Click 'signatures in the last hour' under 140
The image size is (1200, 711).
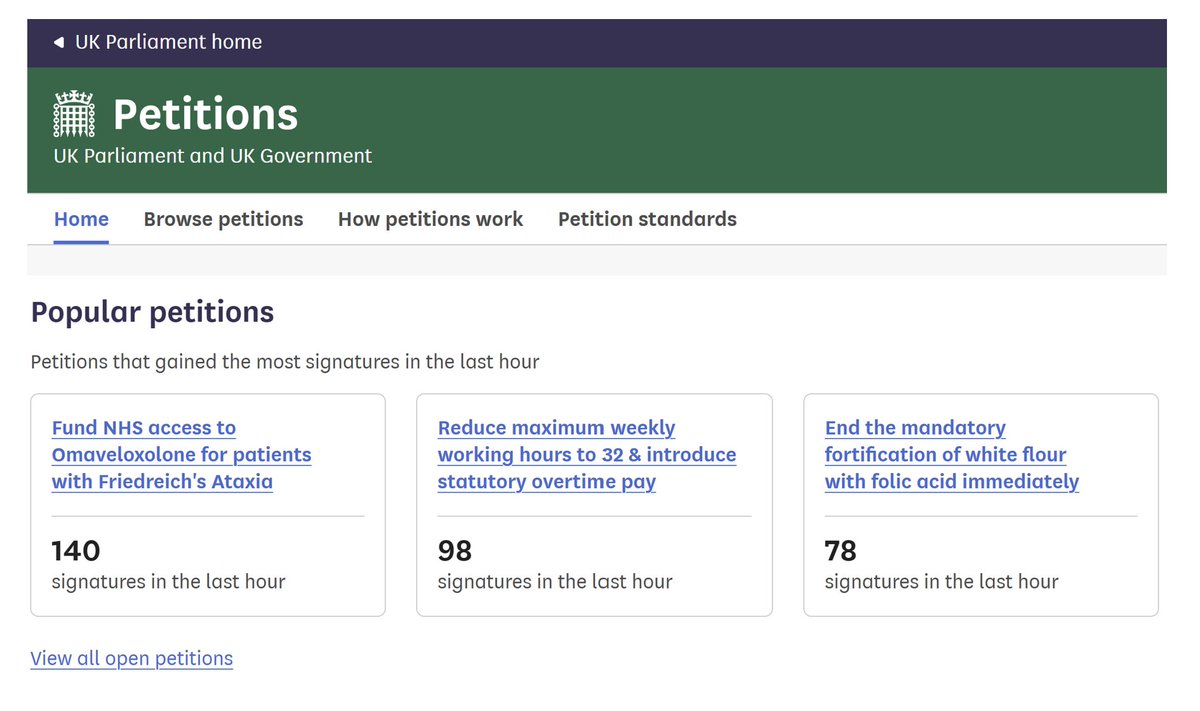168,581
